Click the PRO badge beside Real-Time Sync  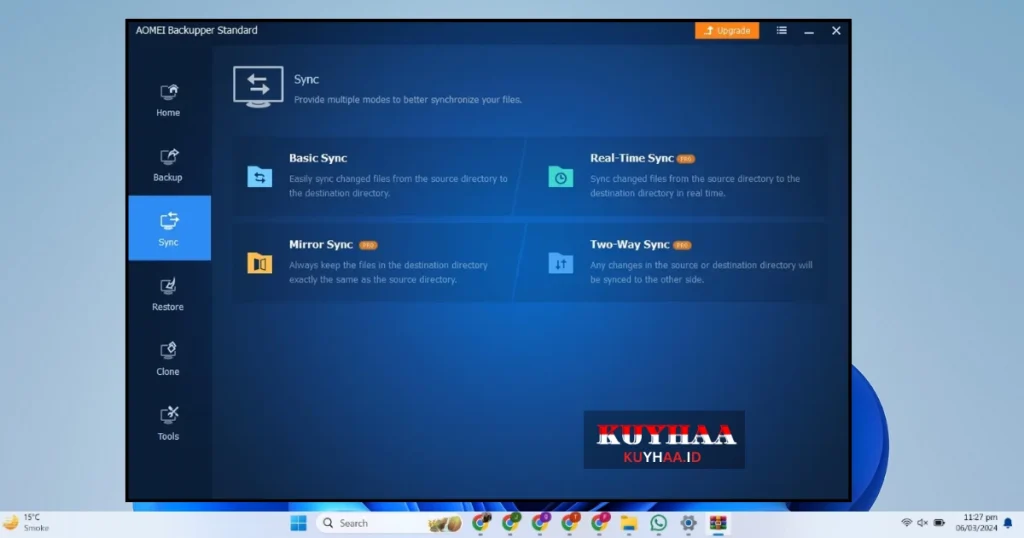[x=686, y=159]
